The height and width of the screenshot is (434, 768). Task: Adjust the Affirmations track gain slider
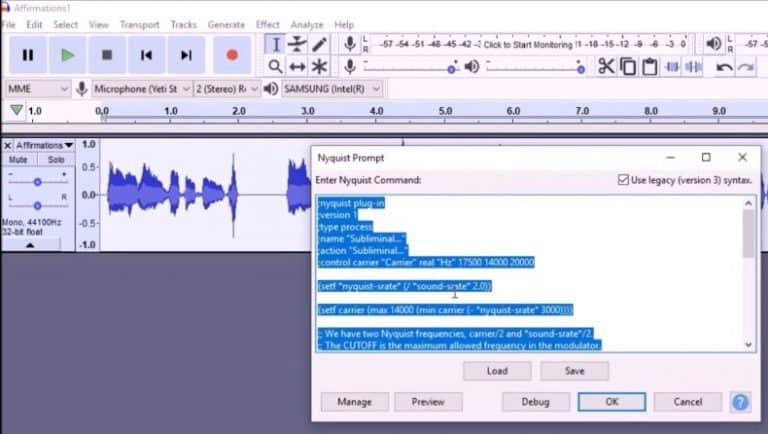(x=37, y=182)
